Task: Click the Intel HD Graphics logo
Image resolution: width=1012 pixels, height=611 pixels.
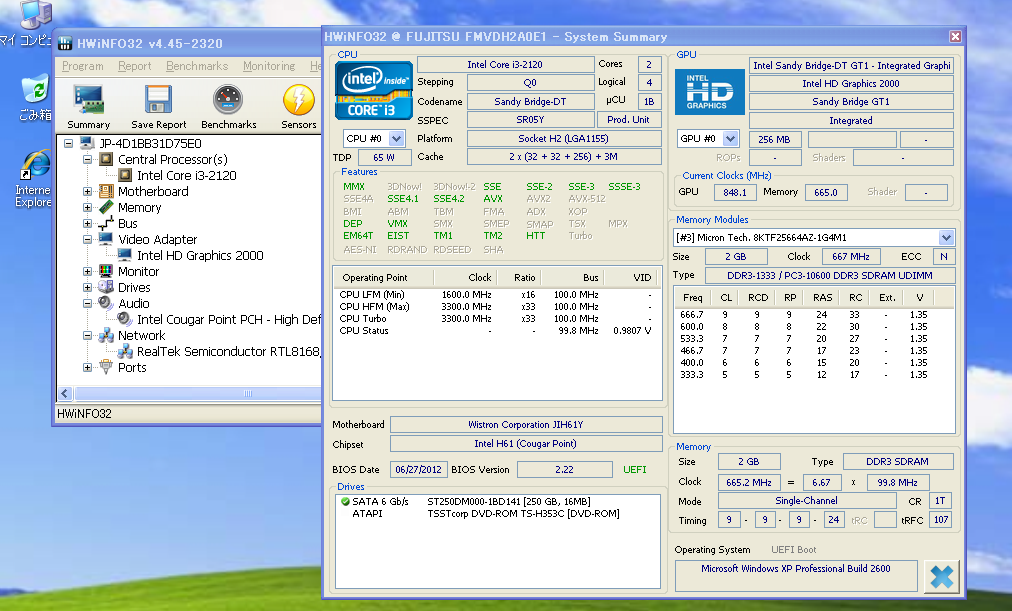Action: (x=708, y=91)
